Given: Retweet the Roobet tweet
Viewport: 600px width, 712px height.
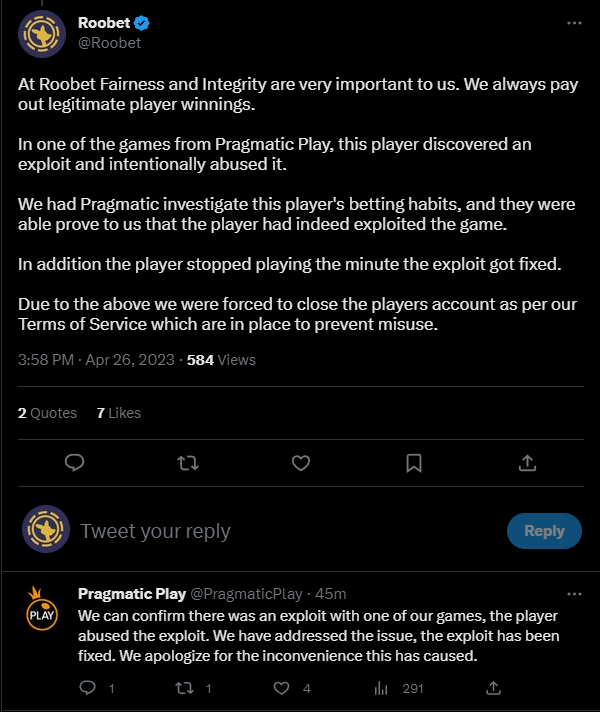Looking at the screenshot, I should click(x=187, y=462).
